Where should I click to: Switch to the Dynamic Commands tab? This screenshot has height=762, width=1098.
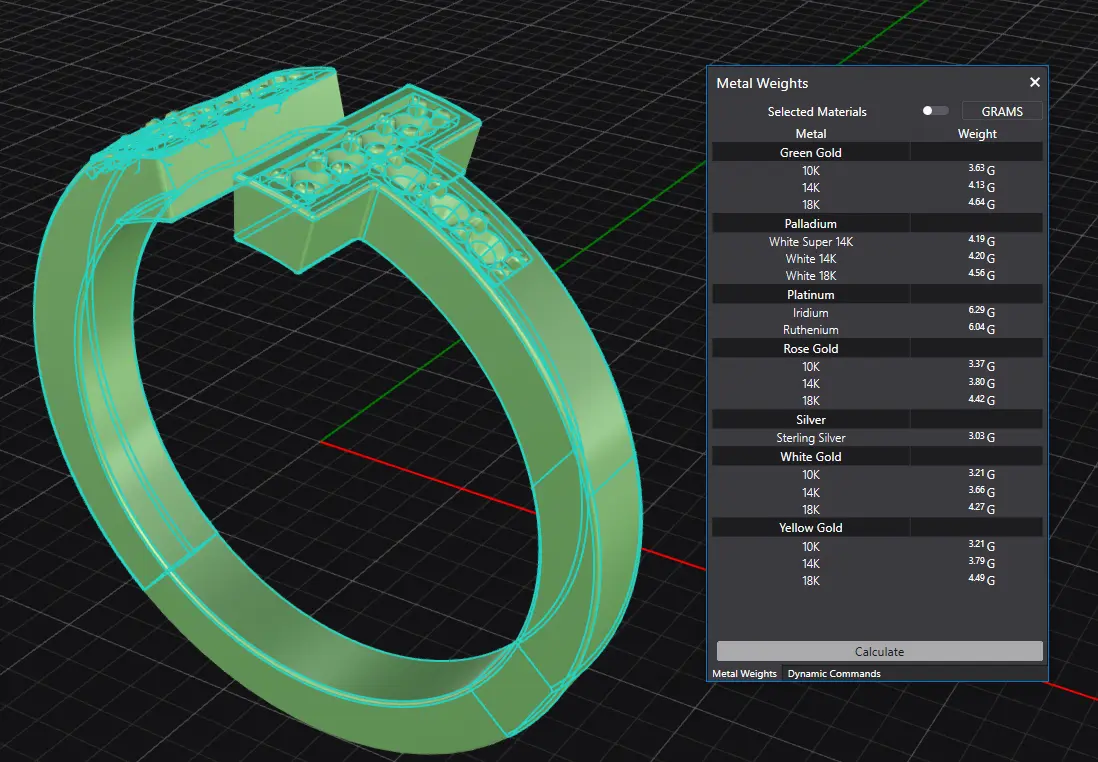[x=833, y=674]
